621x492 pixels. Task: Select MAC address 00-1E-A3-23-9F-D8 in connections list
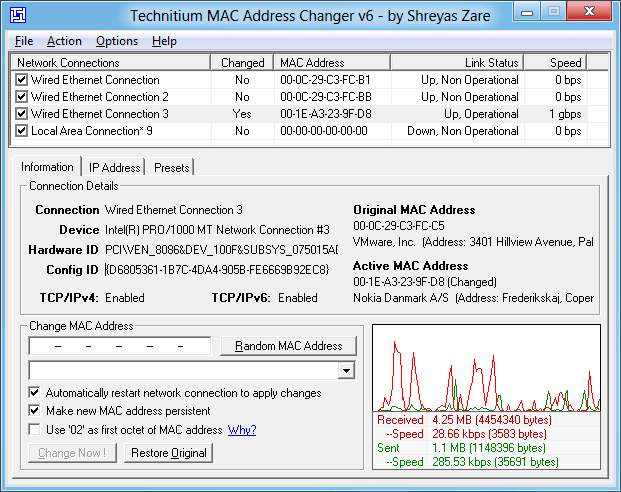coord(326,114)
